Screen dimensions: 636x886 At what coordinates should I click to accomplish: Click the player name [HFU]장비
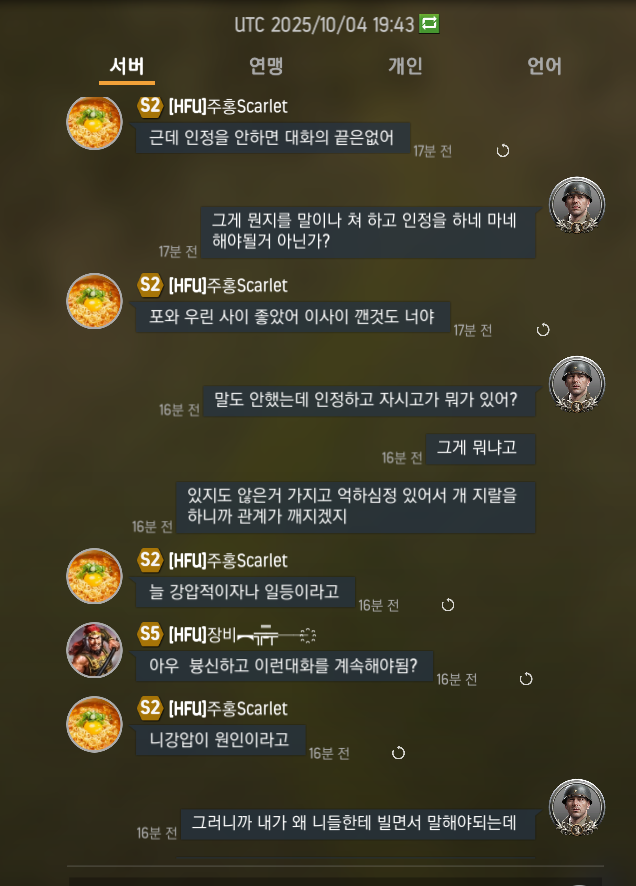pos(202,635)
